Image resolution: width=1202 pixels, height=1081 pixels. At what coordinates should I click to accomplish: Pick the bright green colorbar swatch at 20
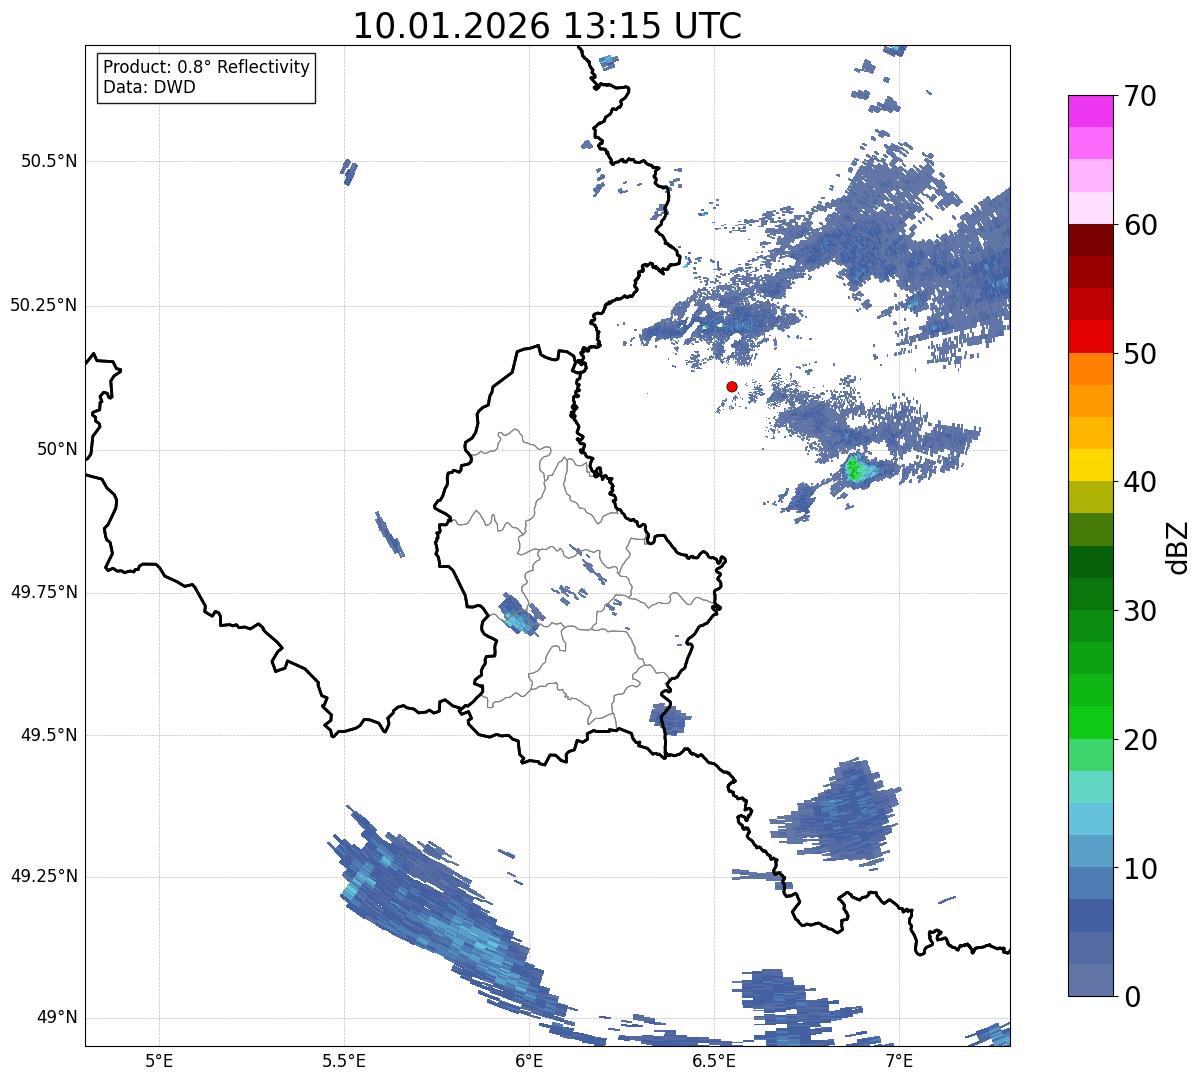1090,723
